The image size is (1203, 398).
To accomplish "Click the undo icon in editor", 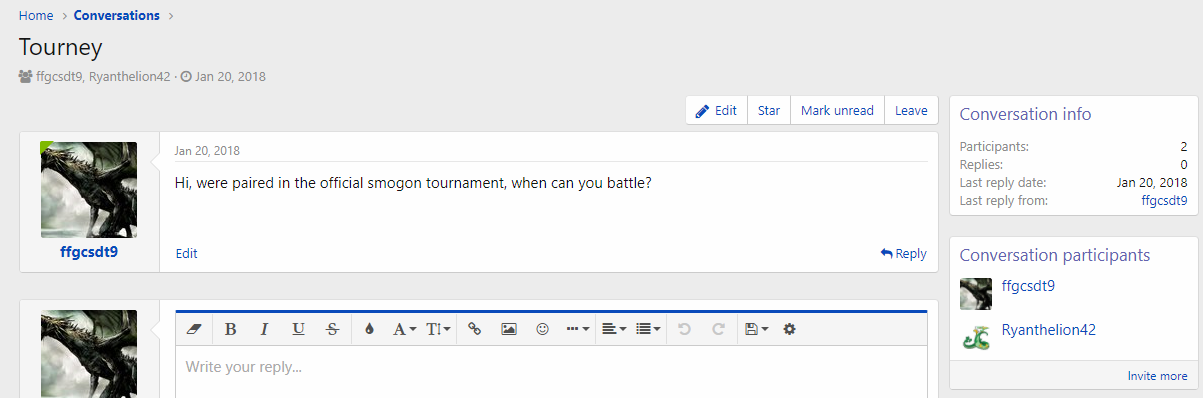I will (684, 328).
